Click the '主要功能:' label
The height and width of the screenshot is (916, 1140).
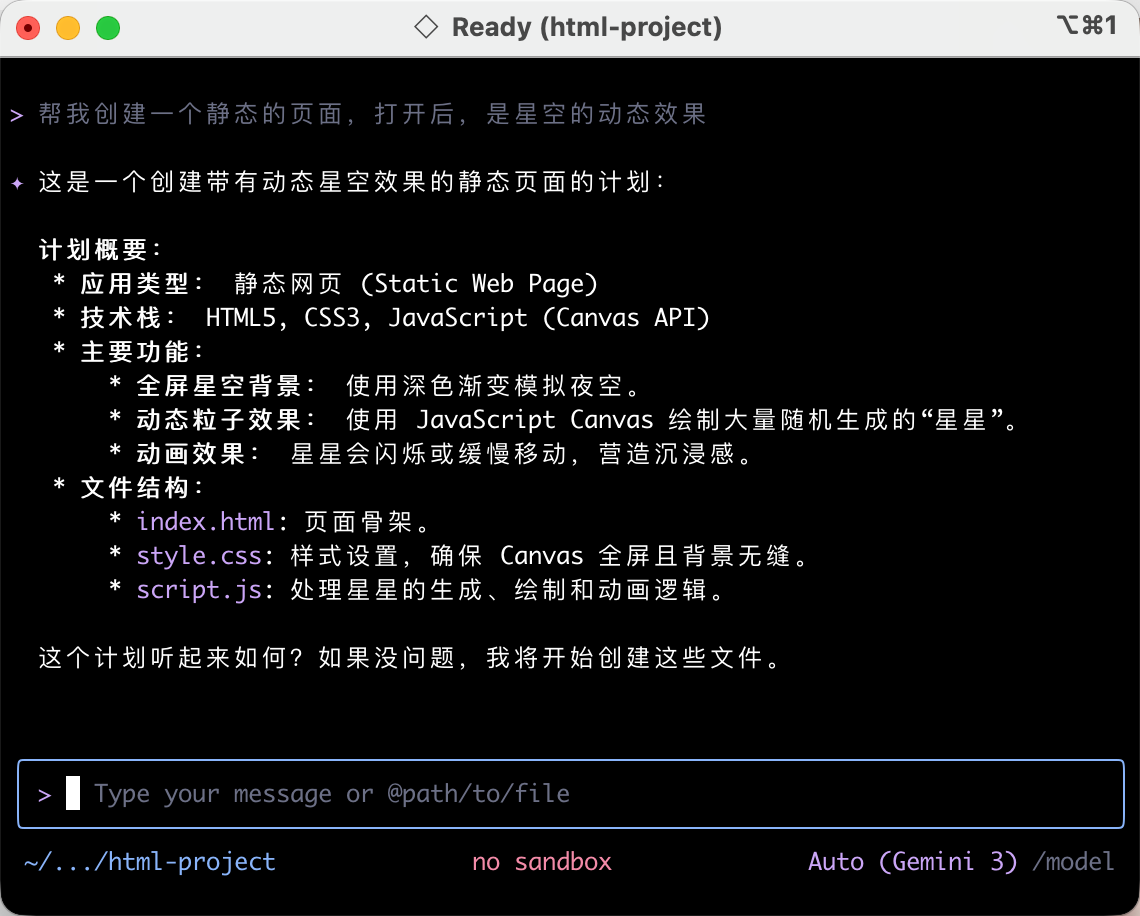click(x=140, y=352)
